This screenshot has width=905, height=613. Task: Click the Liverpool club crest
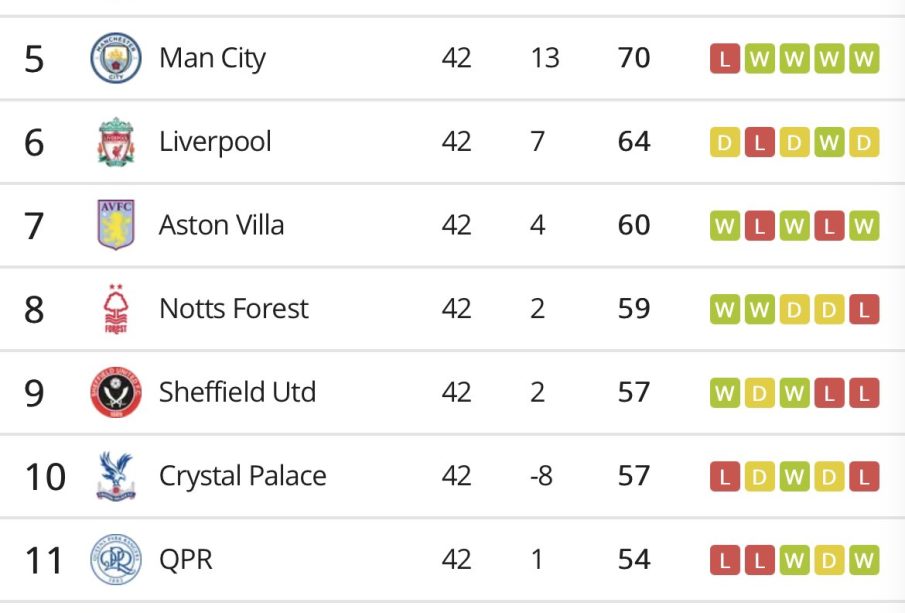[116, 141]
